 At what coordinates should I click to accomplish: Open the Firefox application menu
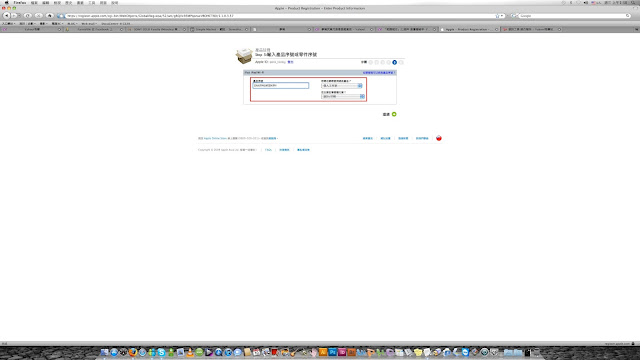pos(20,2)
